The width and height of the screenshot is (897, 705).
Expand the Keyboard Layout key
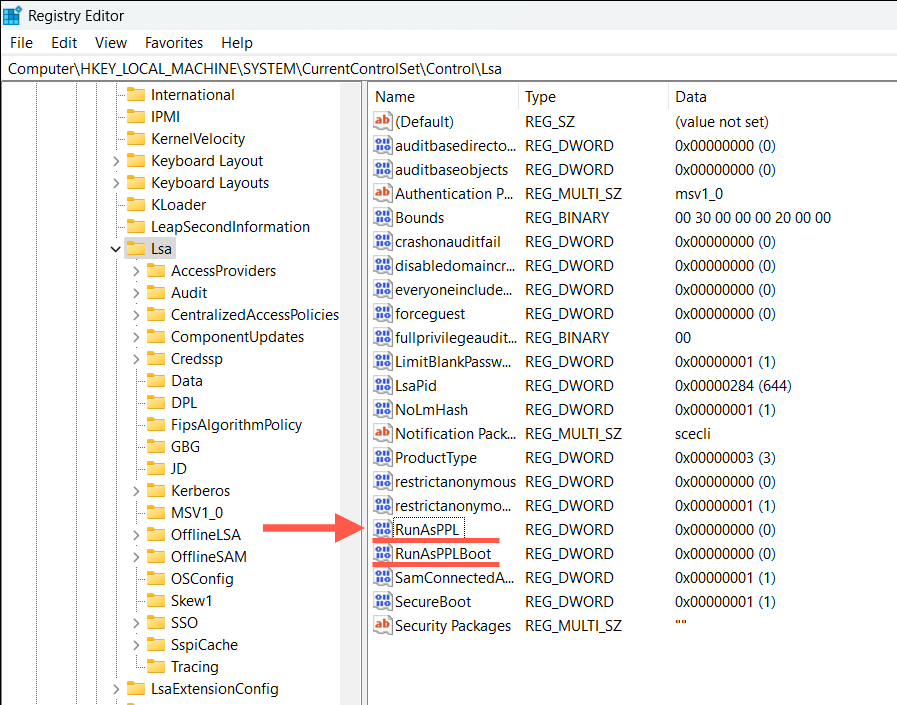coord(116,161)
